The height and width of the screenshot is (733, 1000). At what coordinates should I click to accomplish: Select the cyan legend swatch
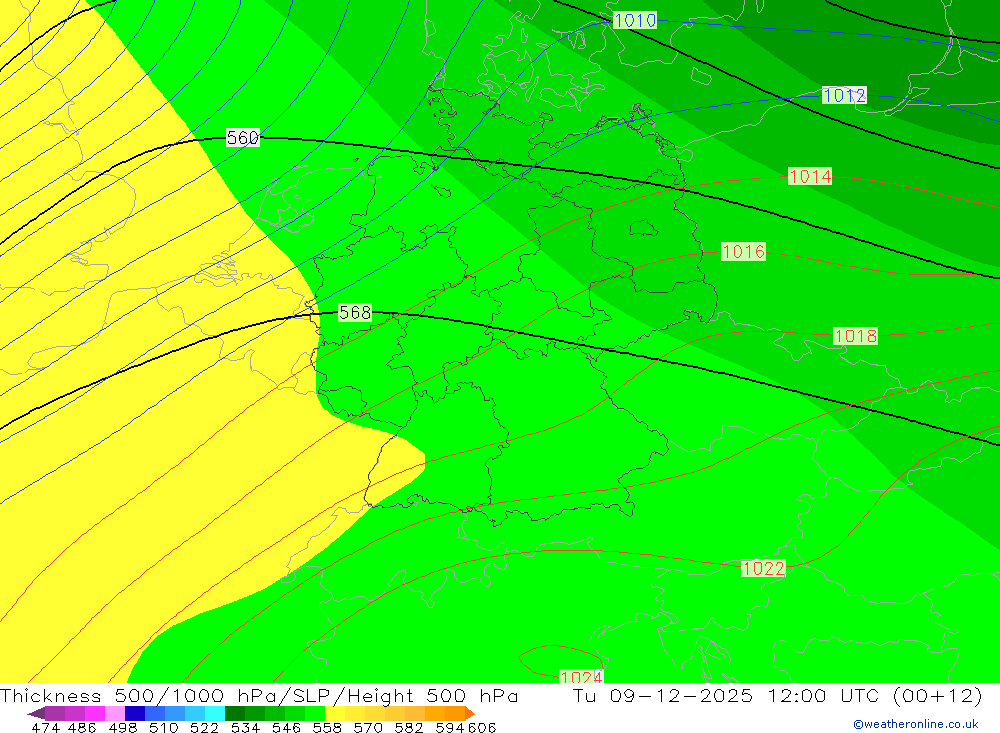tap(215, 714)
